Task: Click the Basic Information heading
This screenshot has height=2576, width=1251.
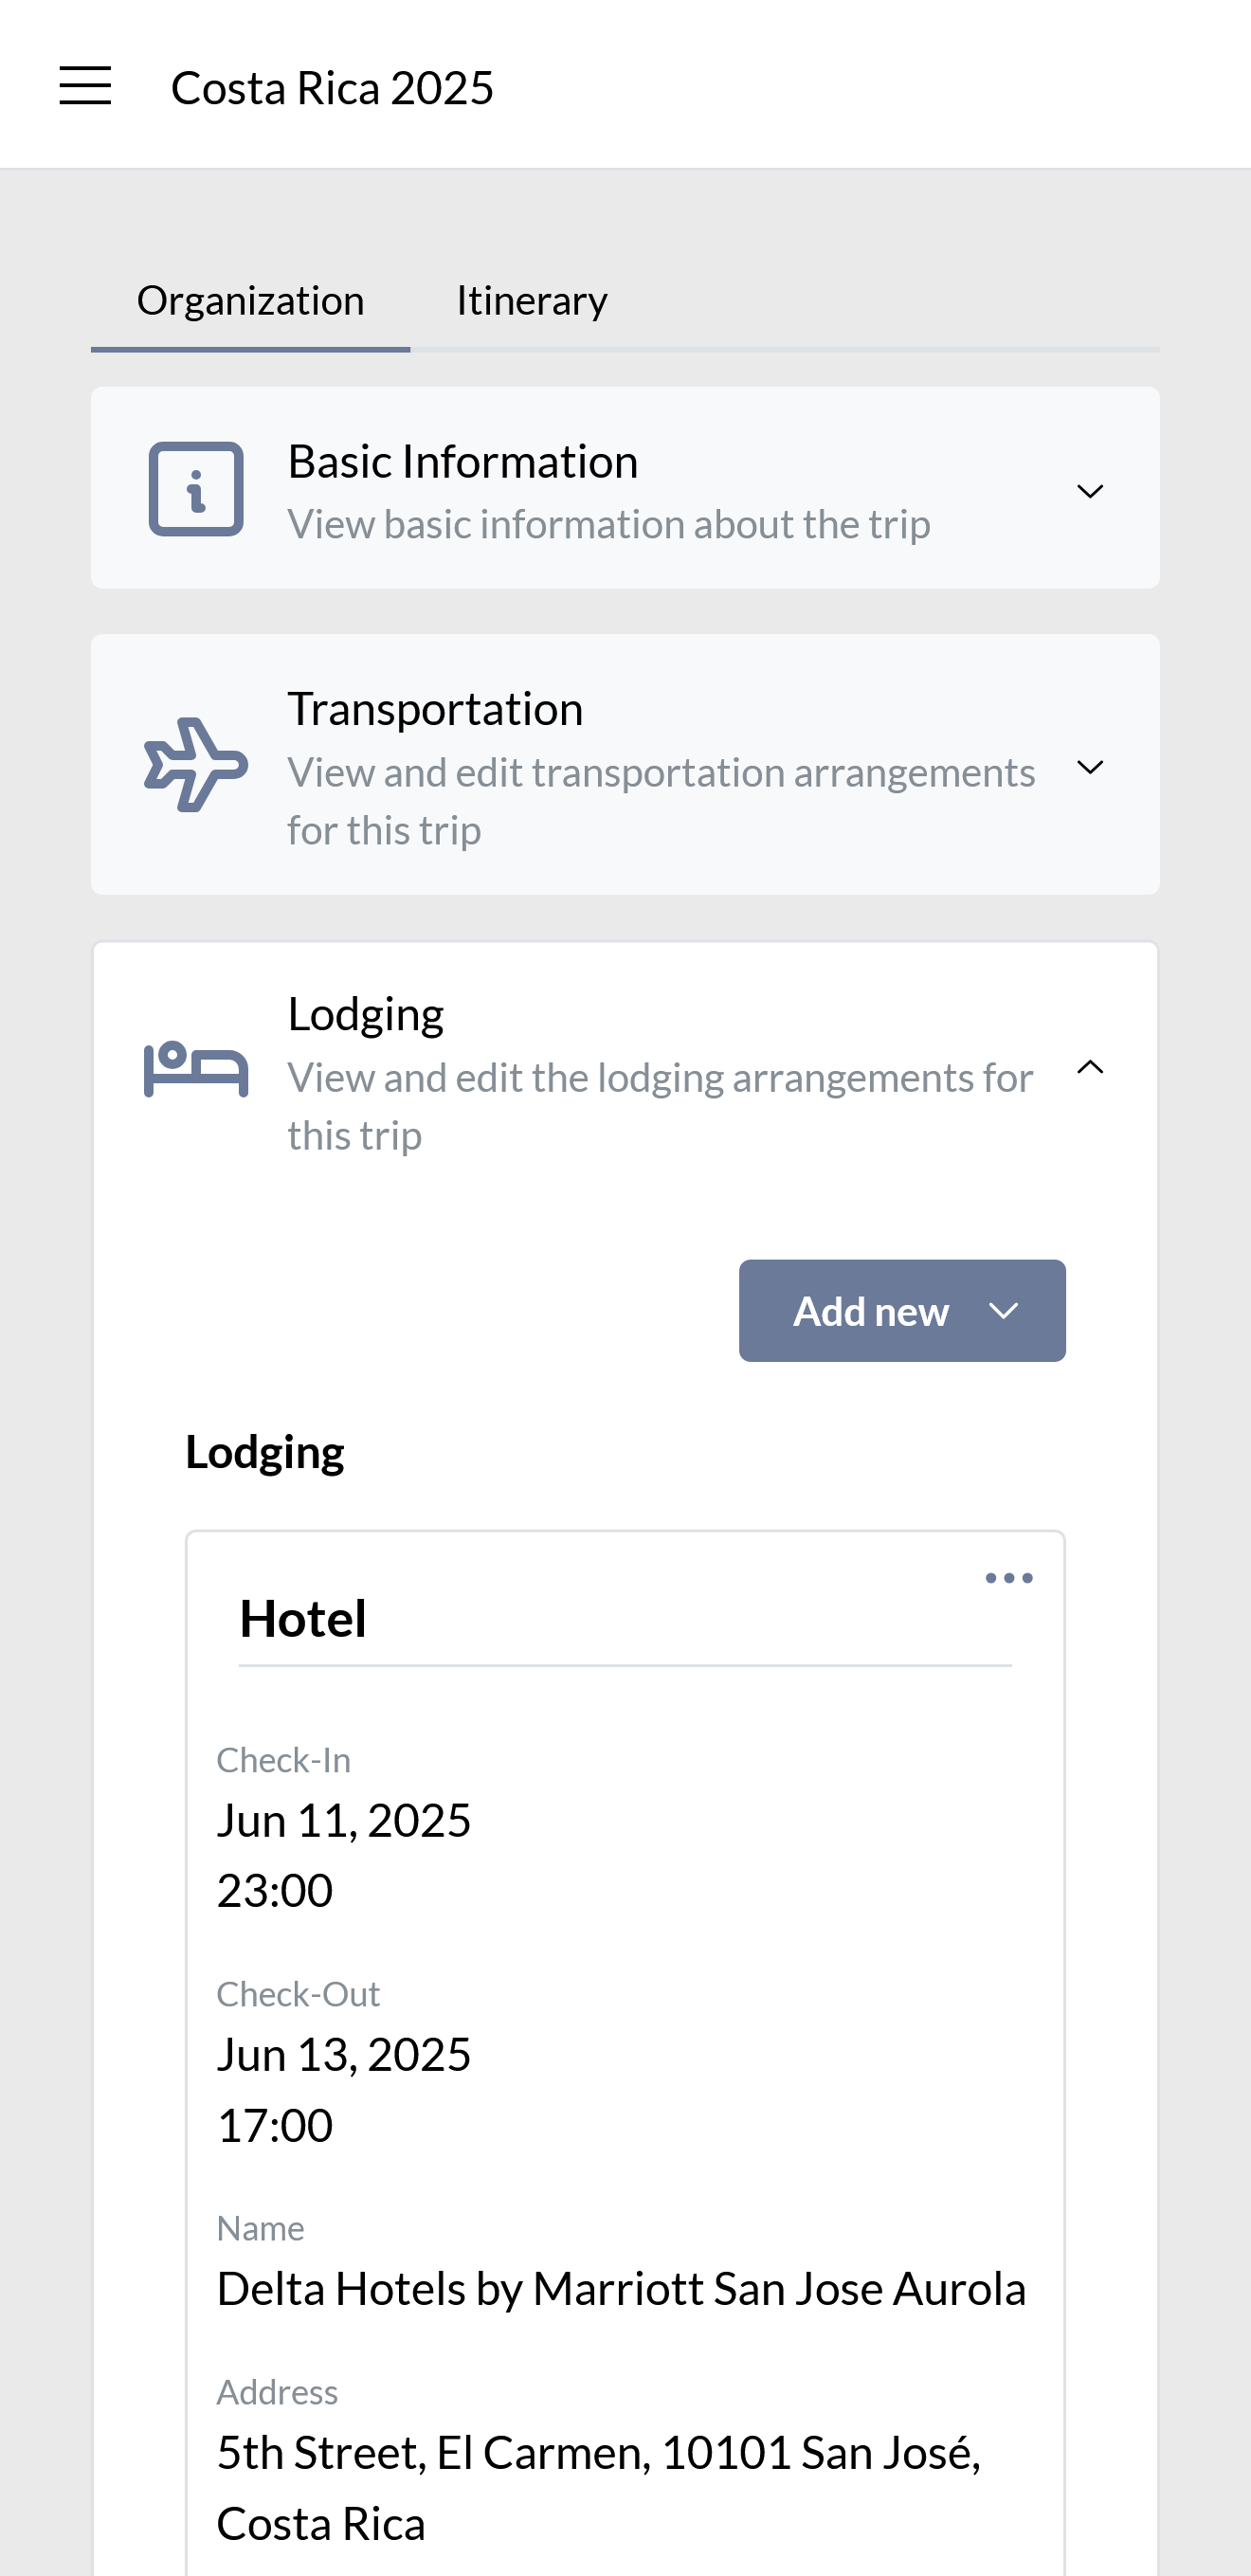Action: pos(462,462)
